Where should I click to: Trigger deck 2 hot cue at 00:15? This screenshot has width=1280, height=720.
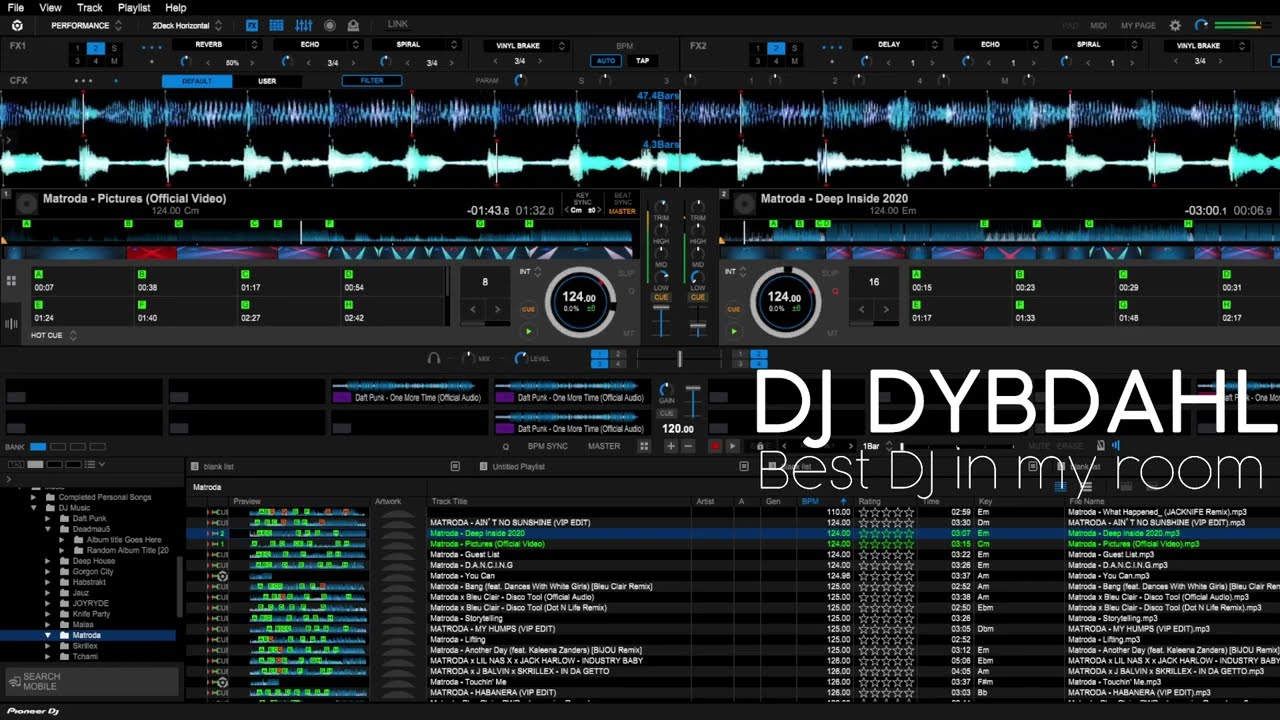pyautogui.click(x=960, y=281)
